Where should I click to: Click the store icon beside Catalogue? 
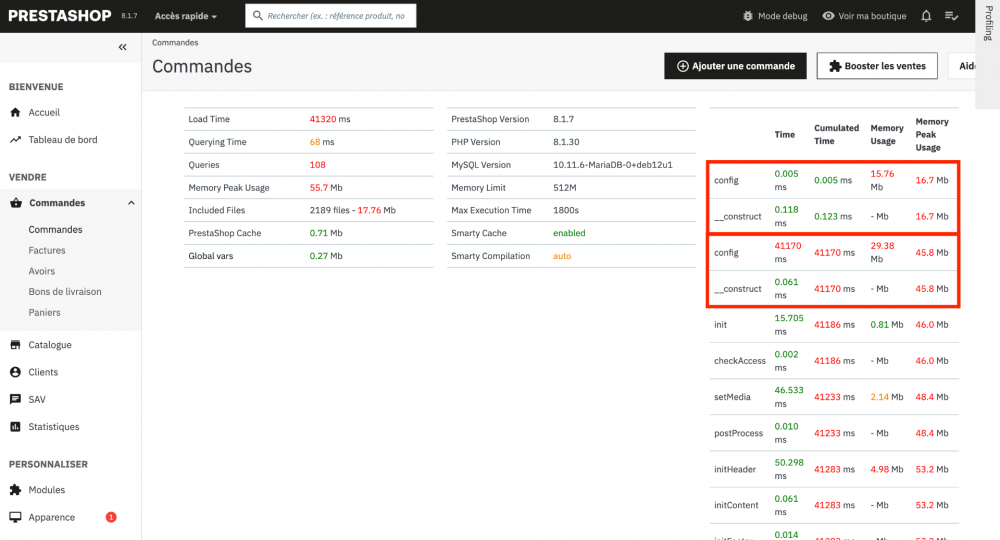(15, 345)
